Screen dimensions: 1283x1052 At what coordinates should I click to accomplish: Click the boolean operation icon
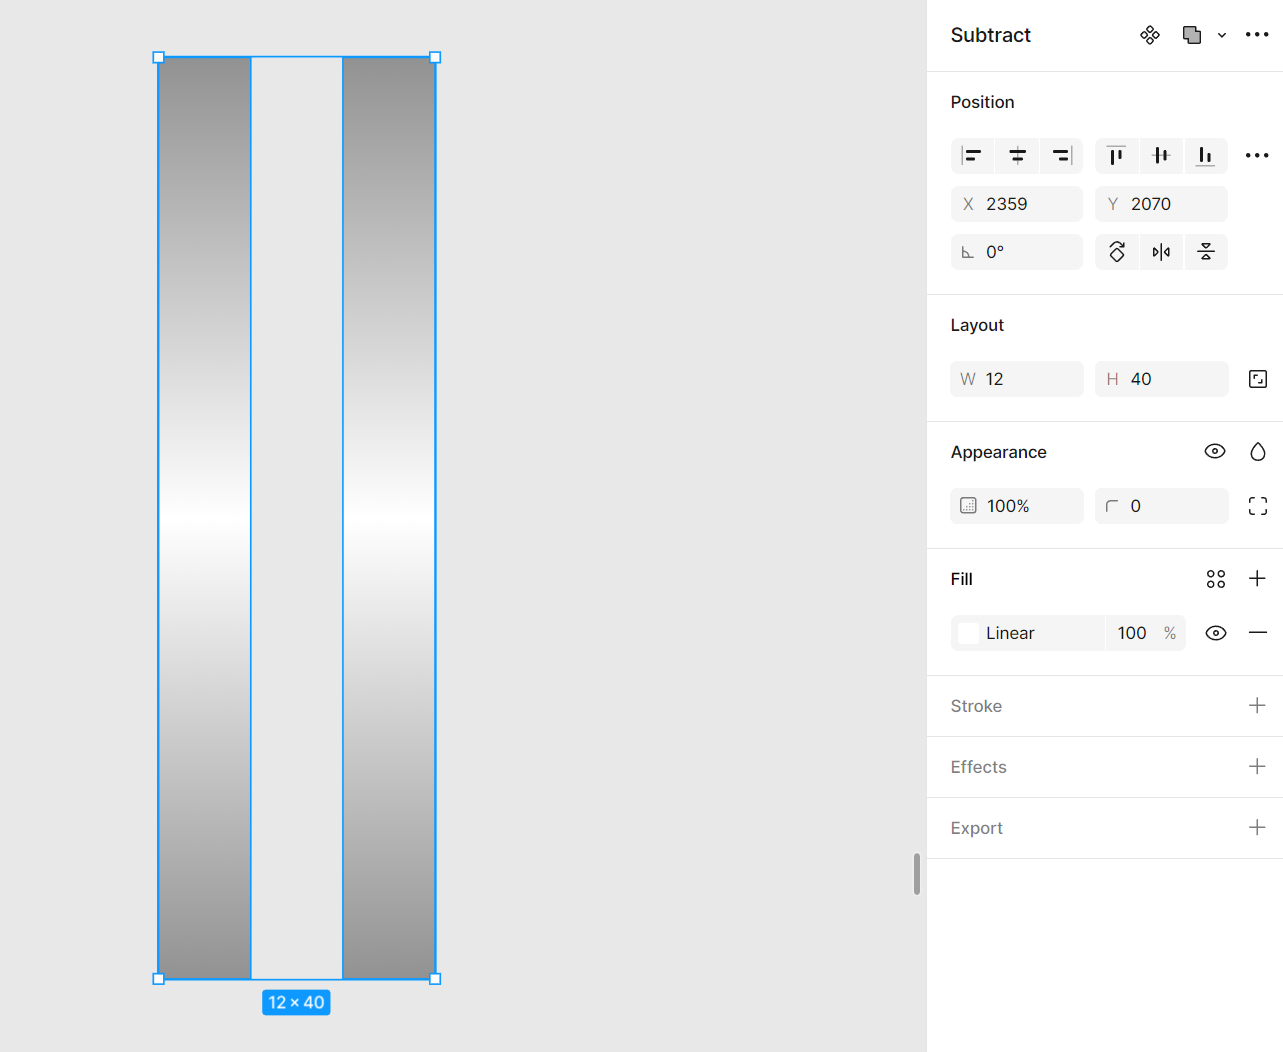tap(1191, 35)
